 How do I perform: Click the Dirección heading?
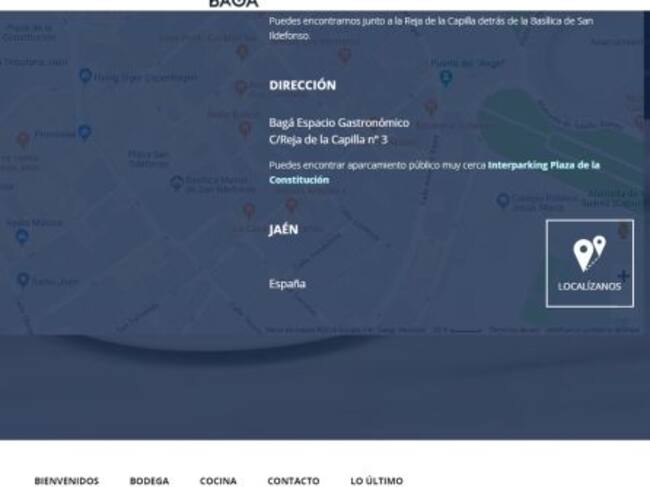tap(302, 86)
